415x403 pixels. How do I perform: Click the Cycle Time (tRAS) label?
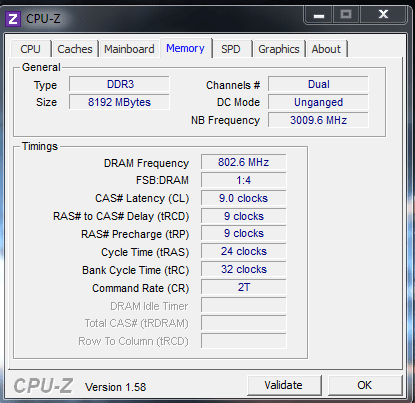145,253
